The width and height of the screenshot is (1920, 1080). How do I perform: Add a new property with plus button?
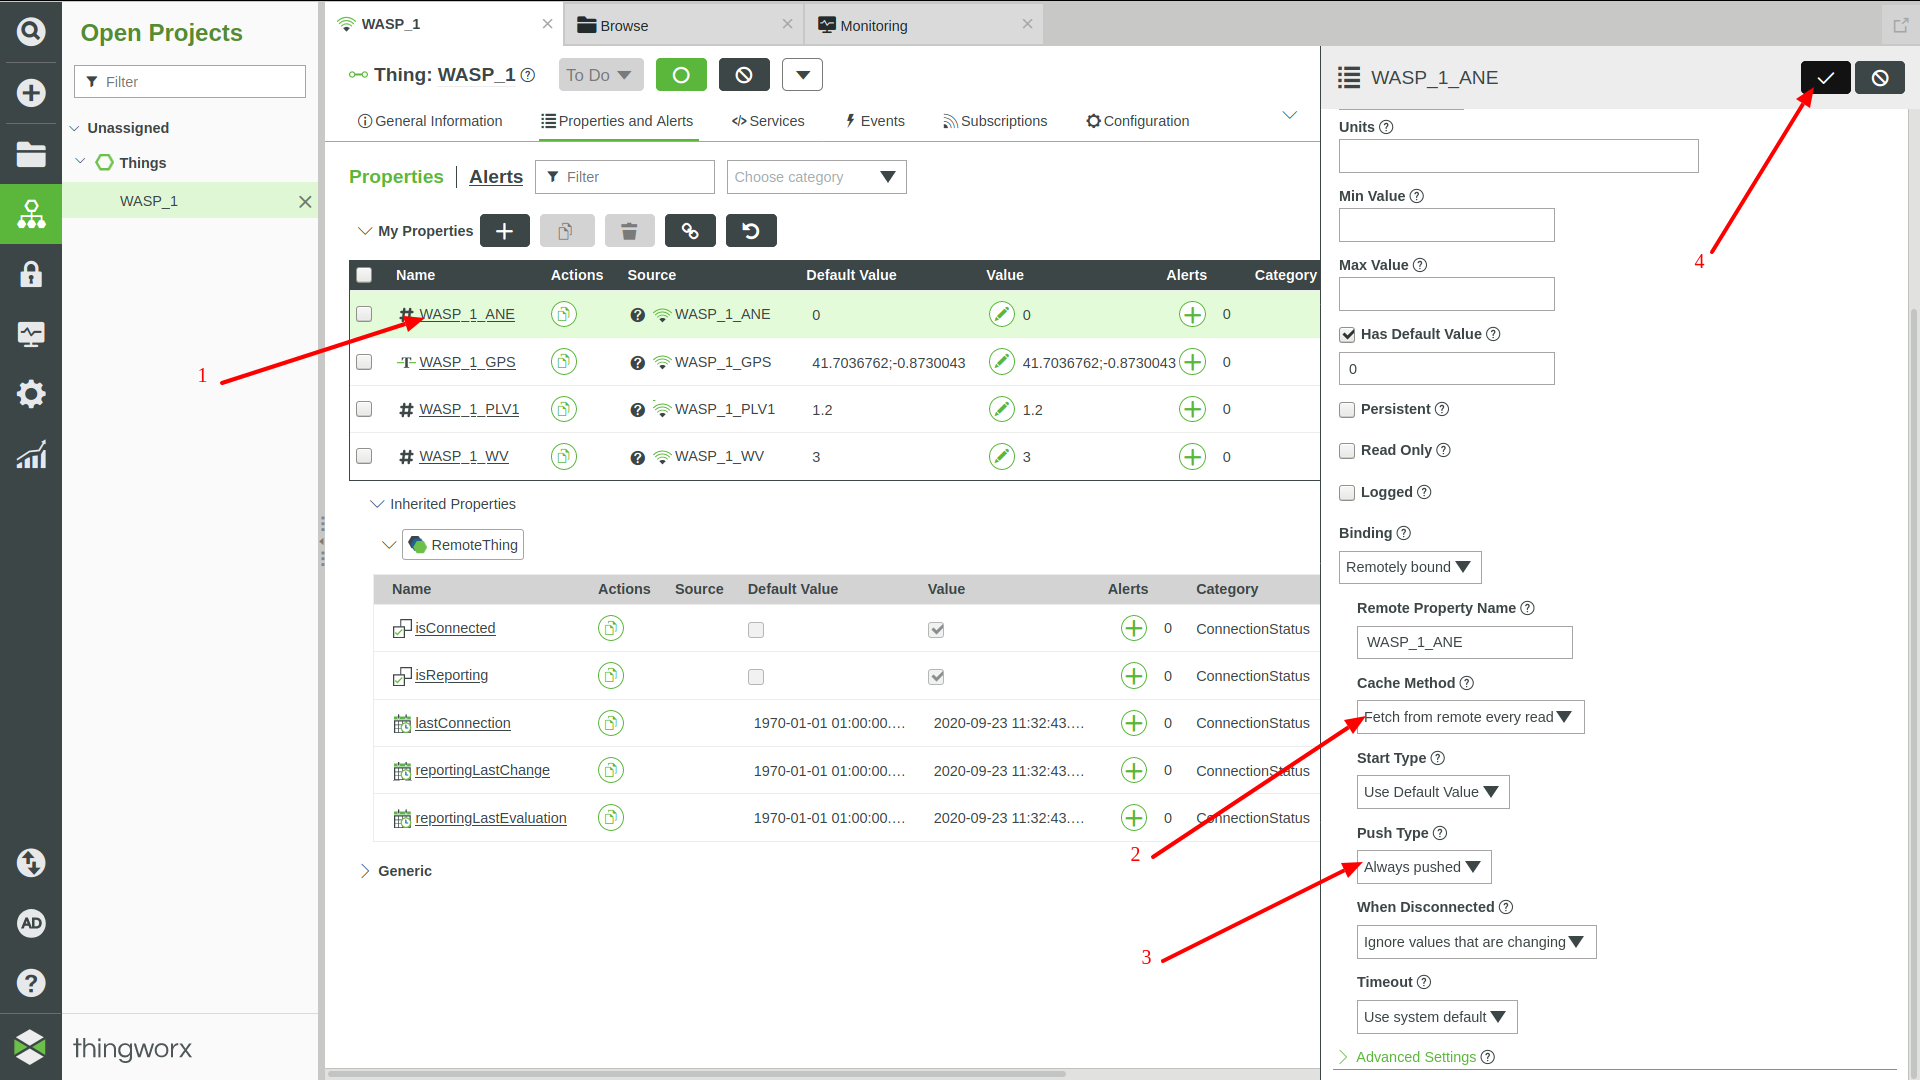(x=505, y=231)
